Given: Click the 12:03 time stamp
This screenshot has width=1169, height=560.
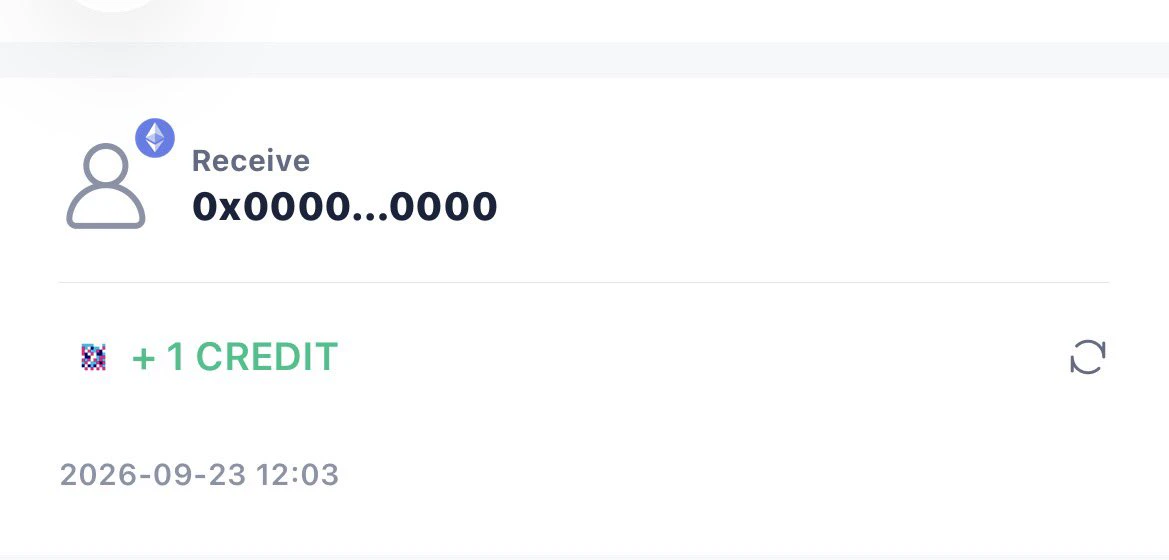Looking at the screenshot, I should point(297,475).
